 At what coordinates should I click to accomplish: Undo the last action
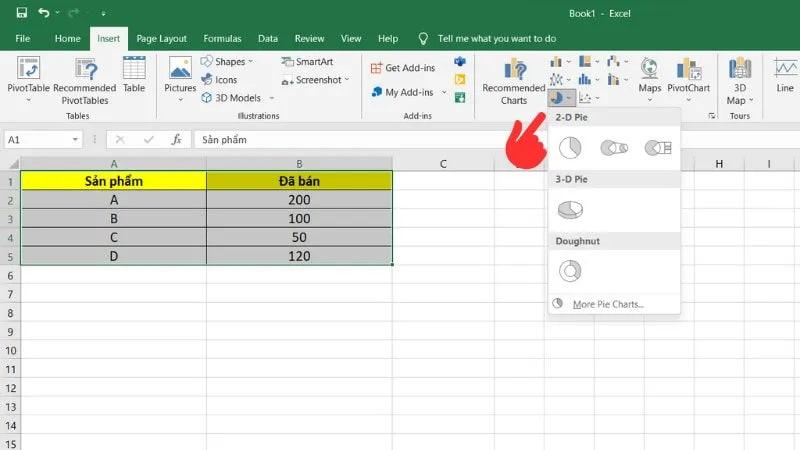tap(43, 13)
